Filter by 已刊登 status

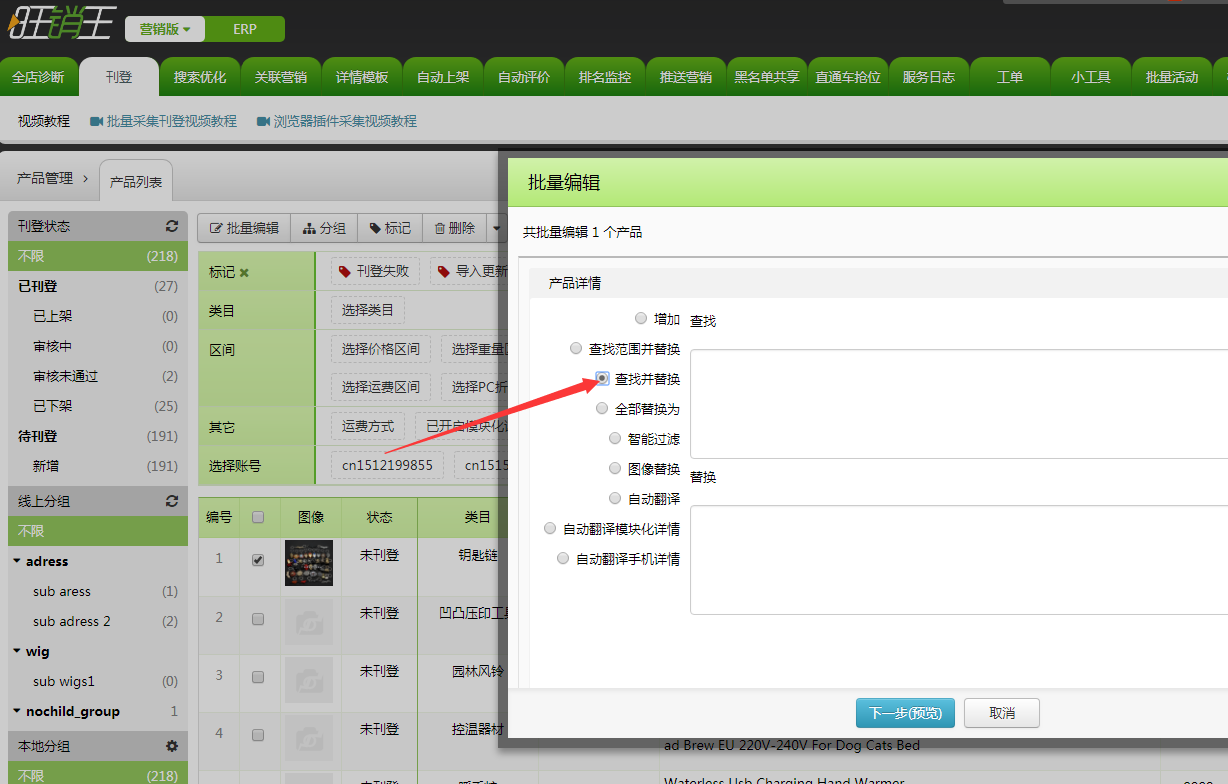click(97, 286)
